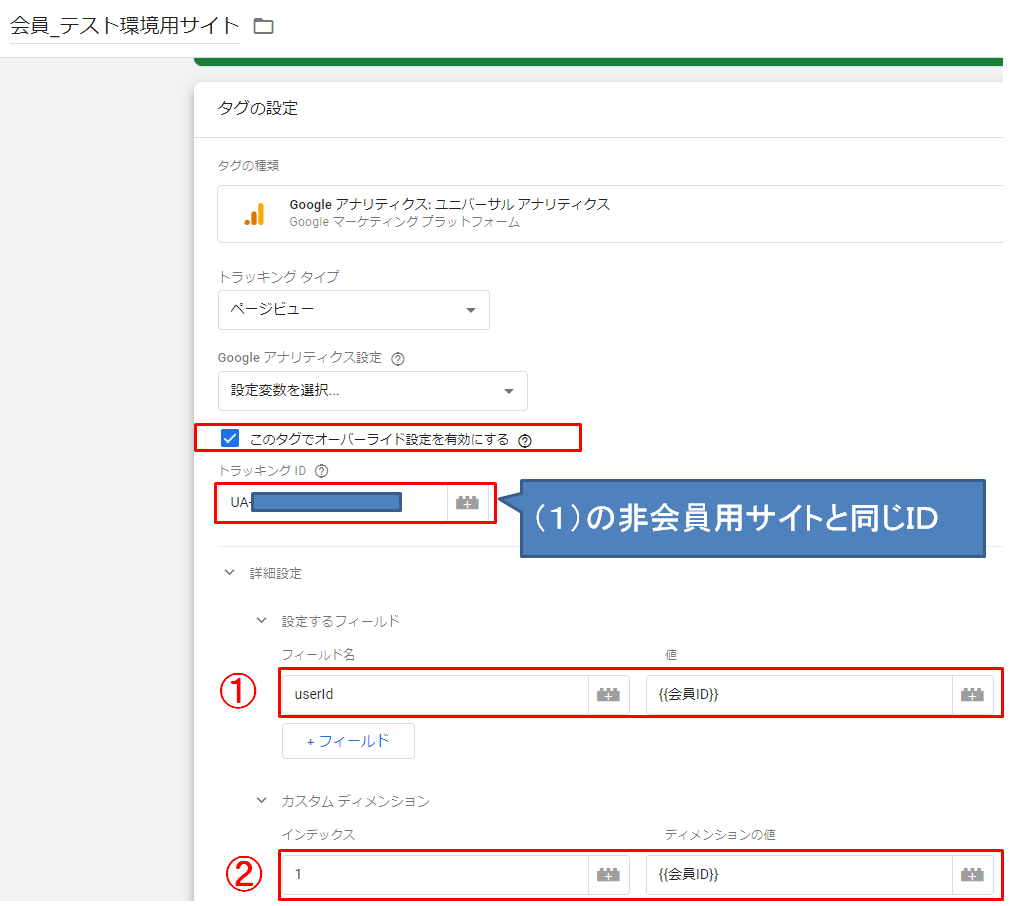Image resolution: width=1018 pixels, height=906 pixels.
Task: Collapse the 詳細設定 section
Action: (x=229, y=573)
